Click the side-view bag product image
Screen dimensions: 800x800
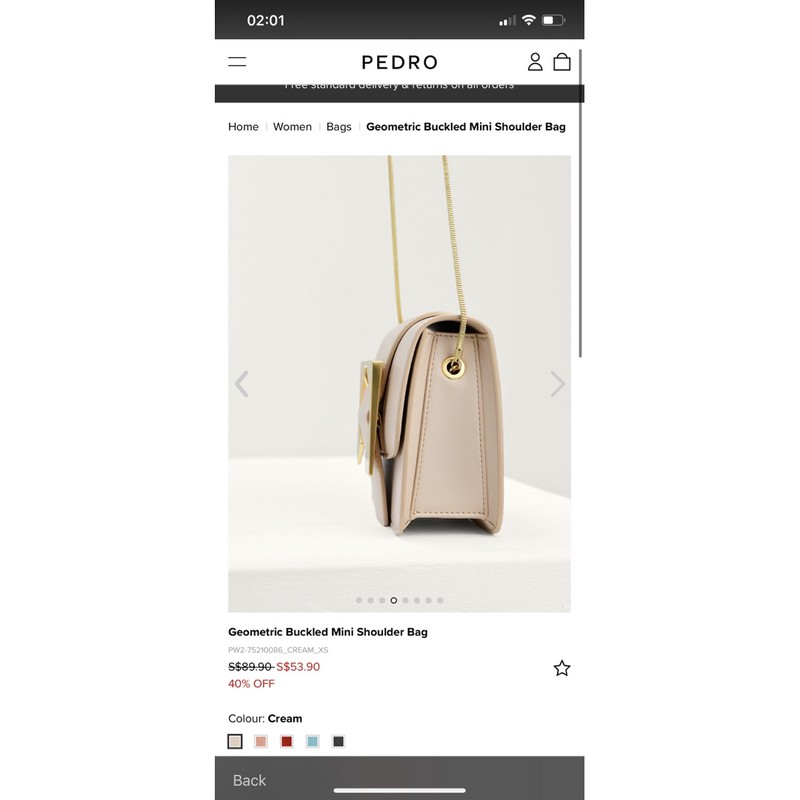tap(399, 384)
